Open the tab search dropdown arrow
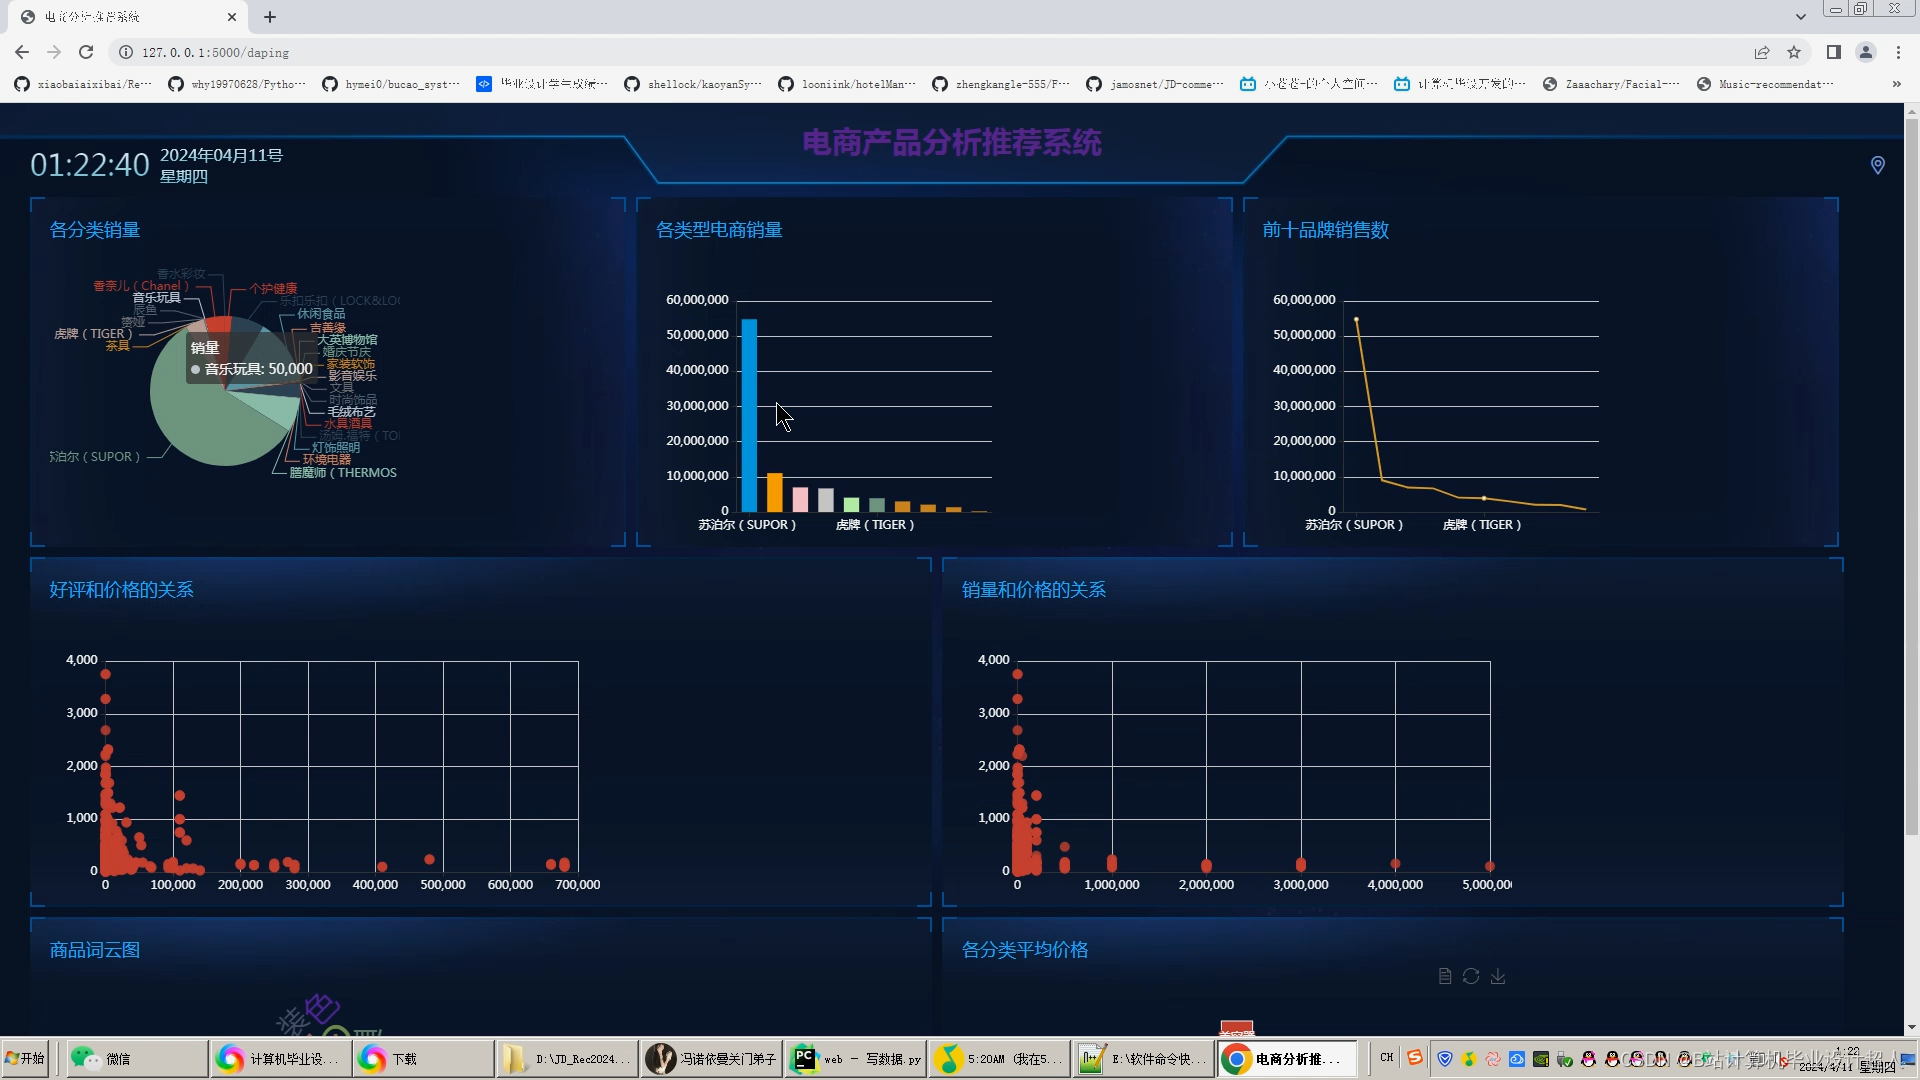This screenshot has height=1080, width=1920. (1800, 17)
